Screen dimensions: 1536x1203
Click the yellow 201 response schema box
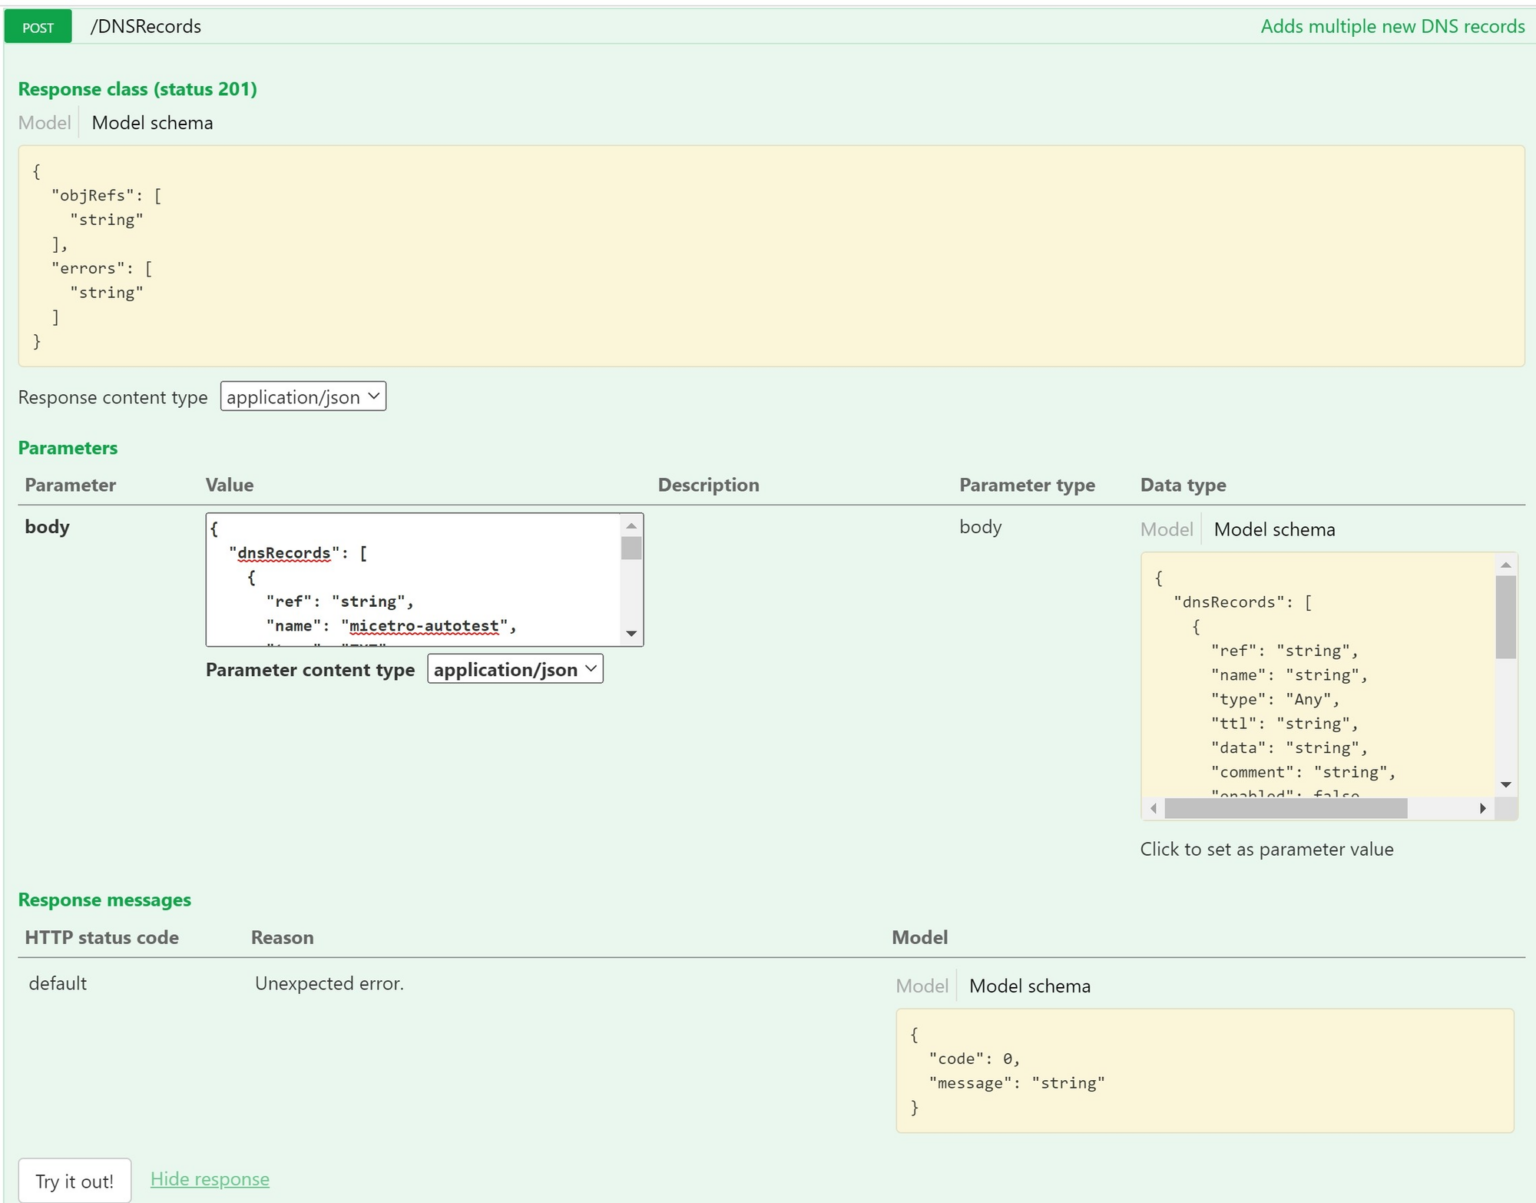768,258
